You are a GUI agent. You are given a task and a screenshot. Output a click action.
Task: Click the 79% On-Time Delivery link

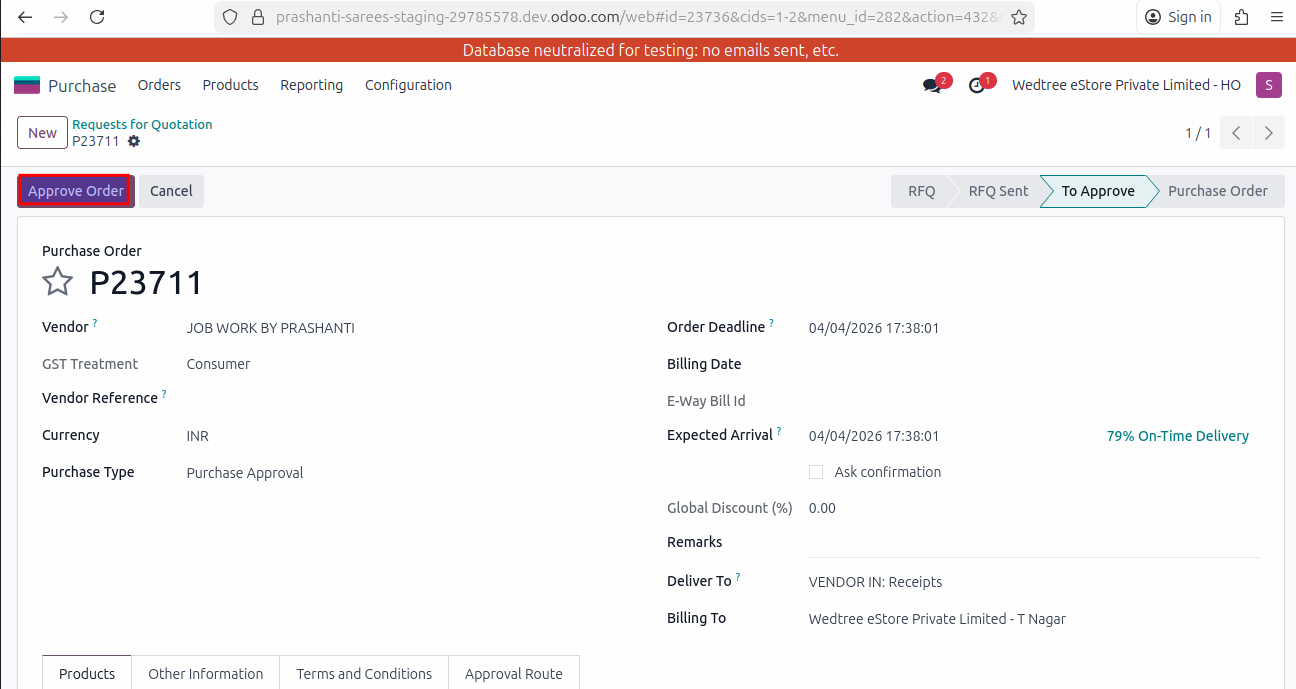pyautogui.click(x=1177, y=436)
